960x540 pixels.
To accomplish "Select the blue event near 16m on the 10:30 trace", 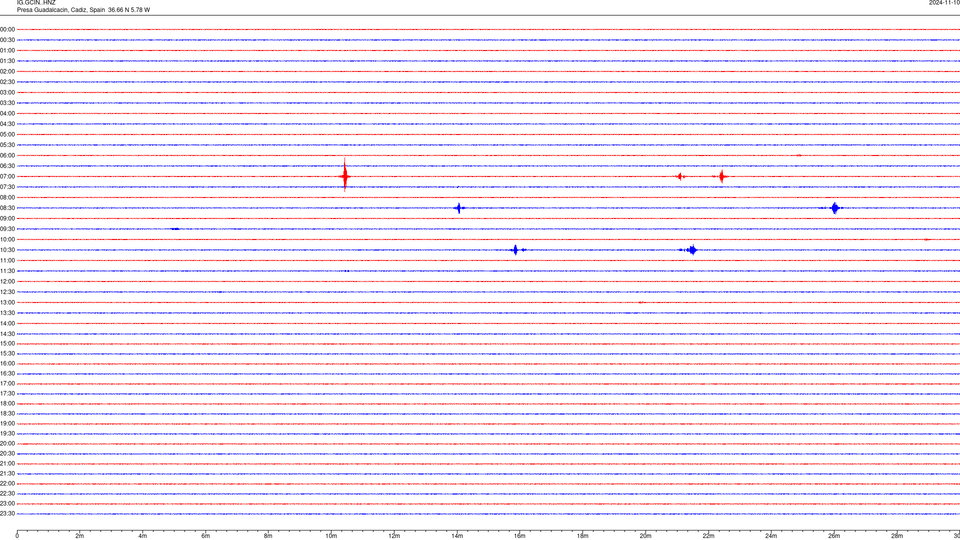I will [x=516, y=250].
